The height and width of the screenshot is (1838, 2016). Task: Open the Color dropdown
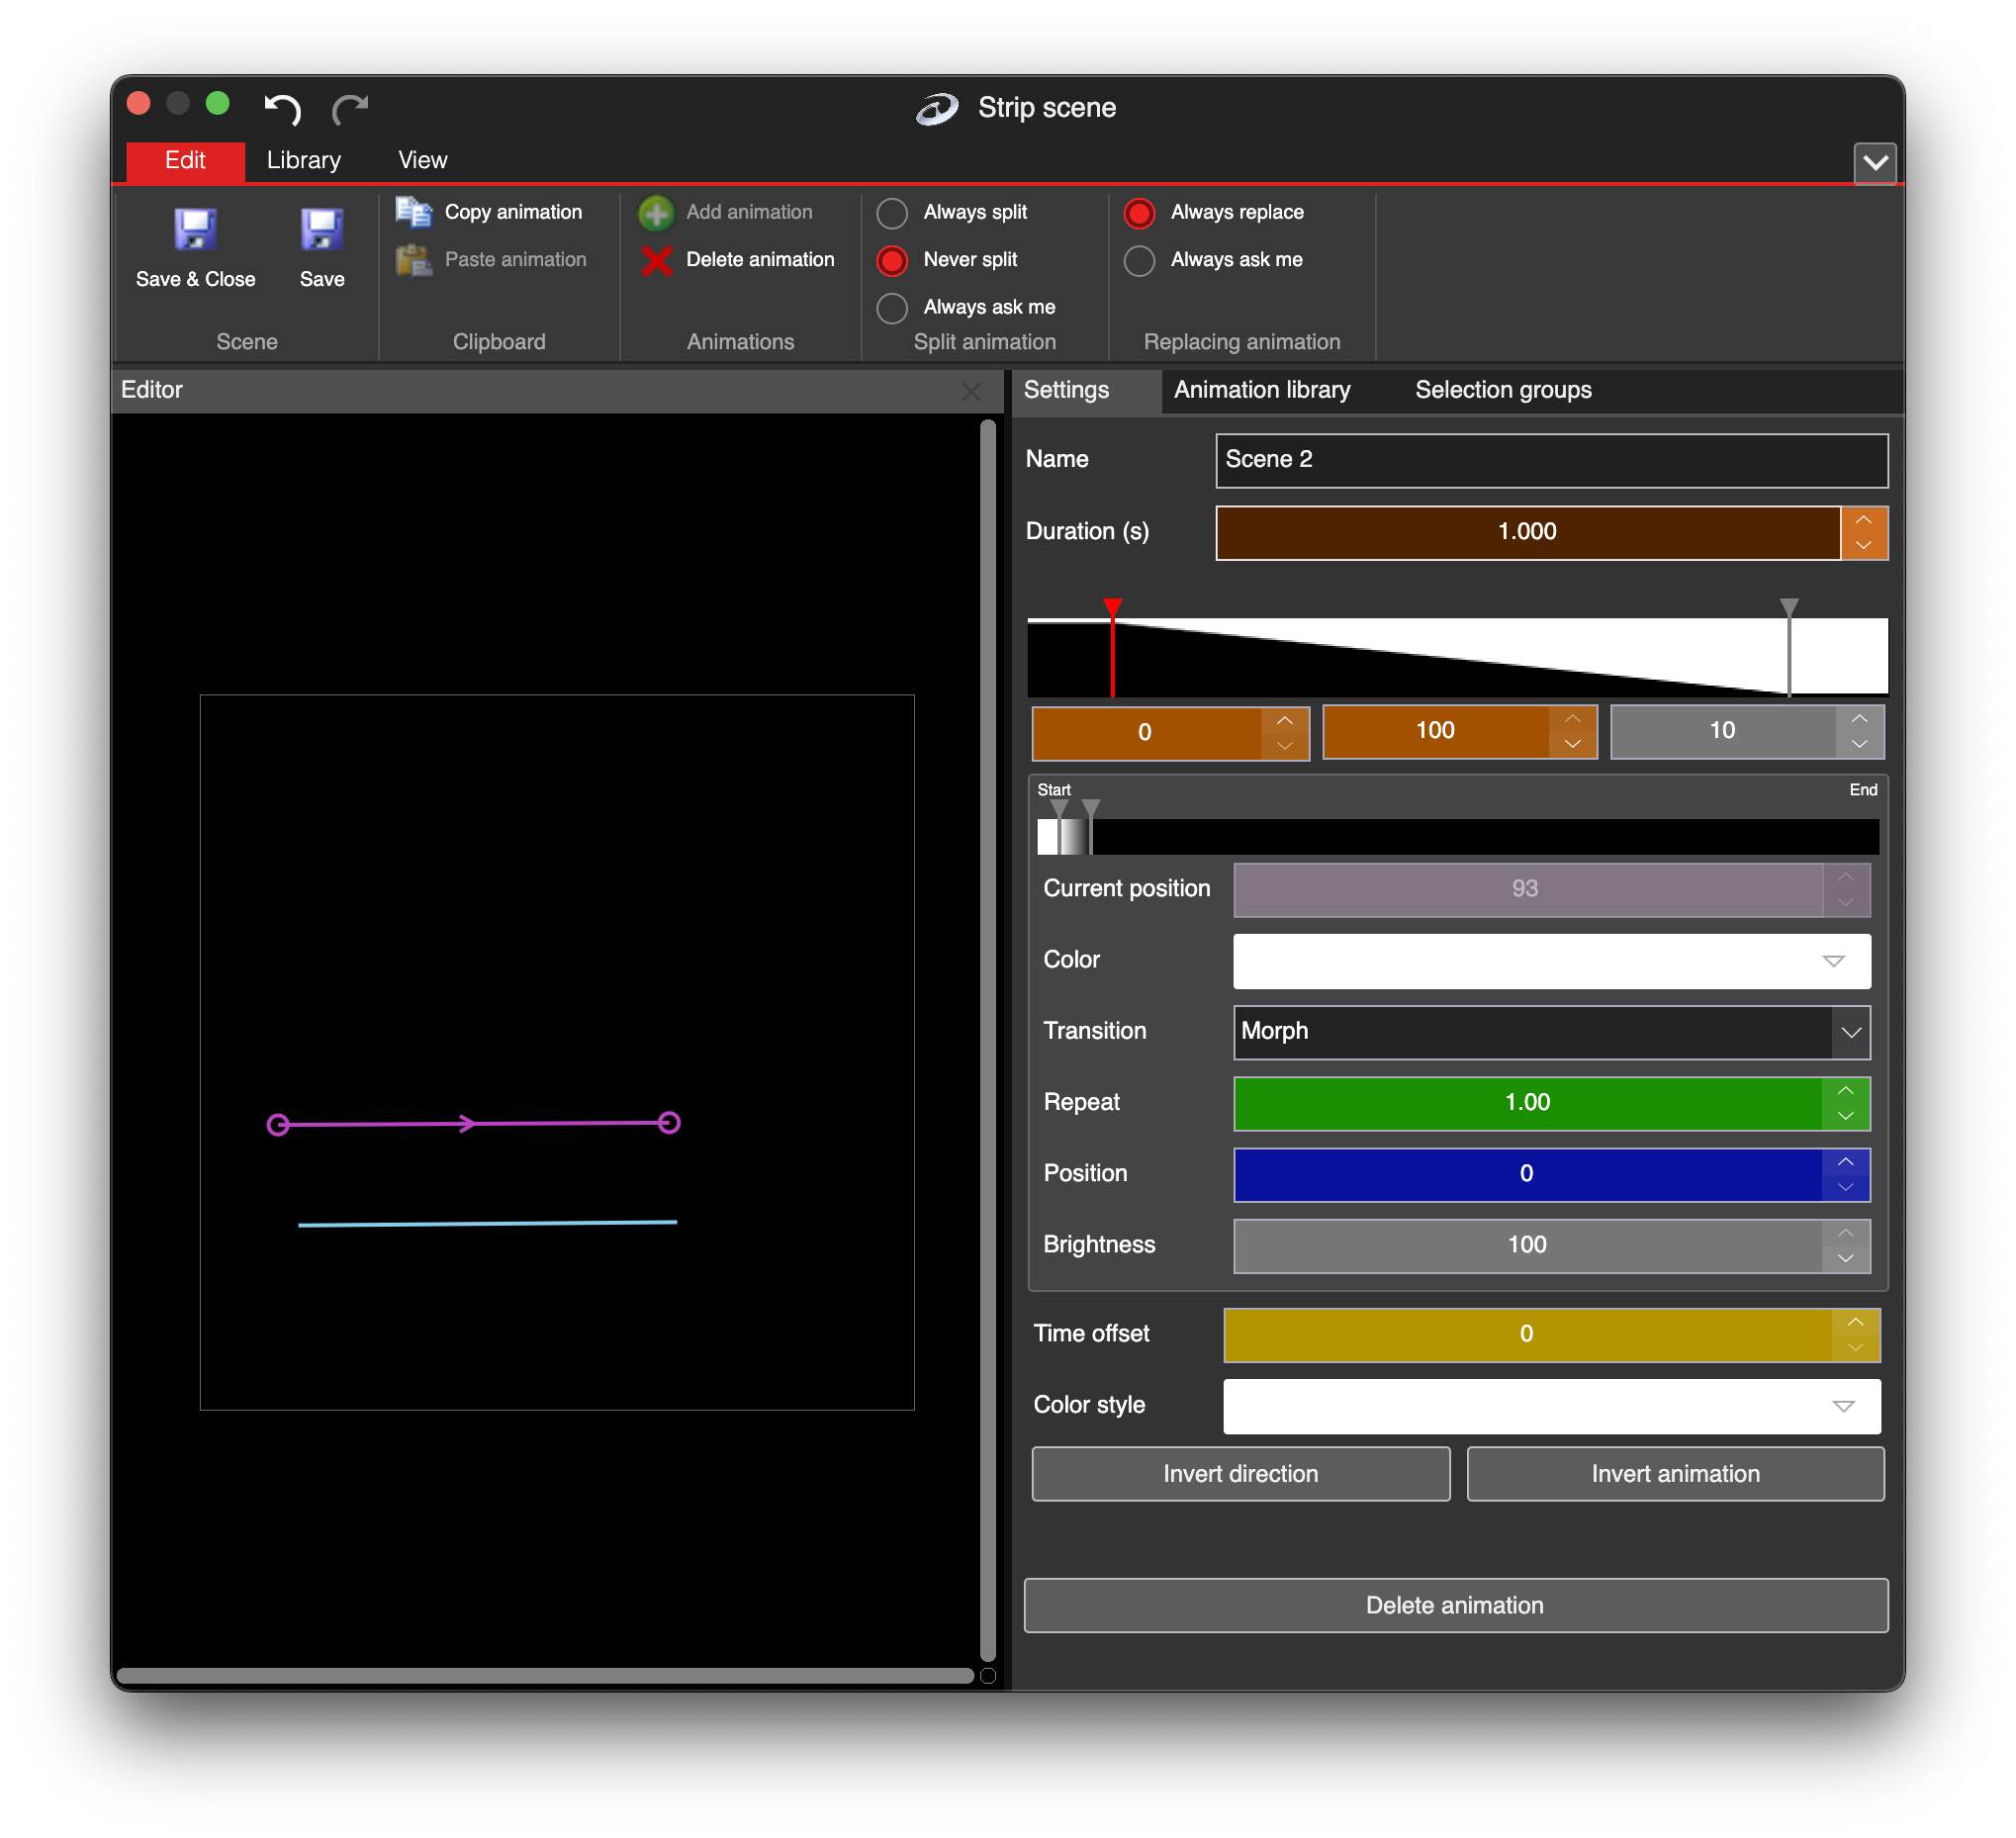point(1551,960)
